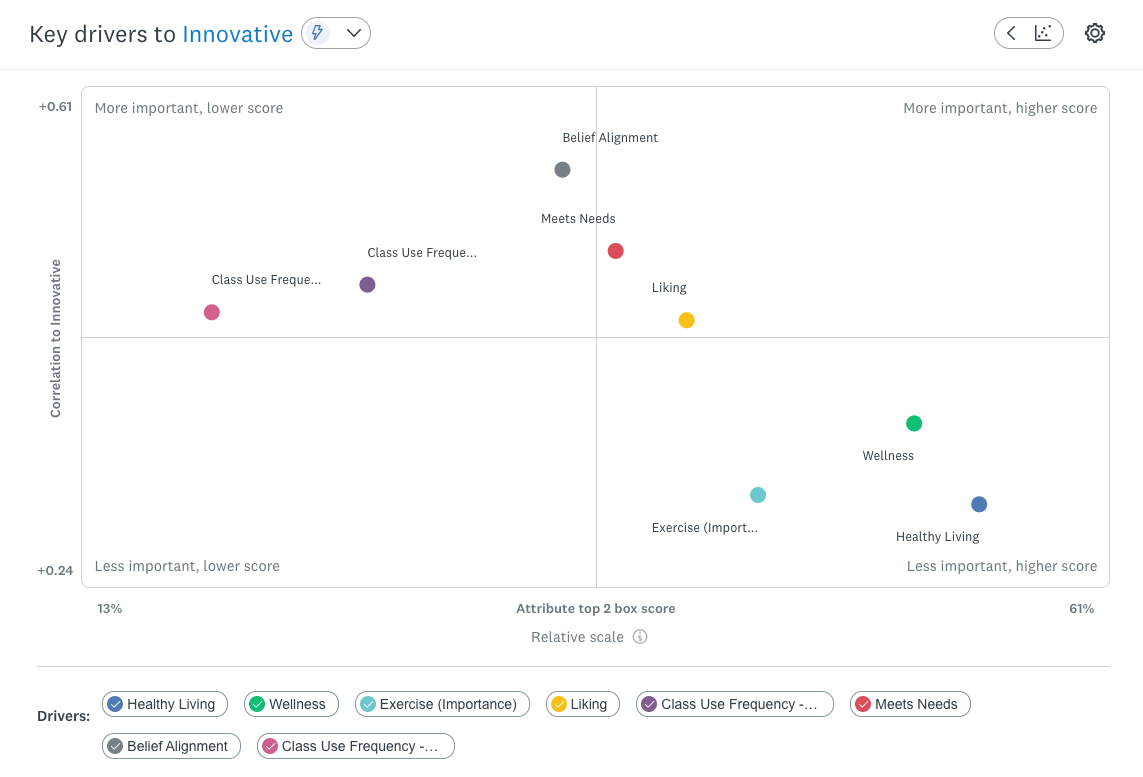
Task: Toggle the second Class Use Frequency chip
Action: coord(355,746)
